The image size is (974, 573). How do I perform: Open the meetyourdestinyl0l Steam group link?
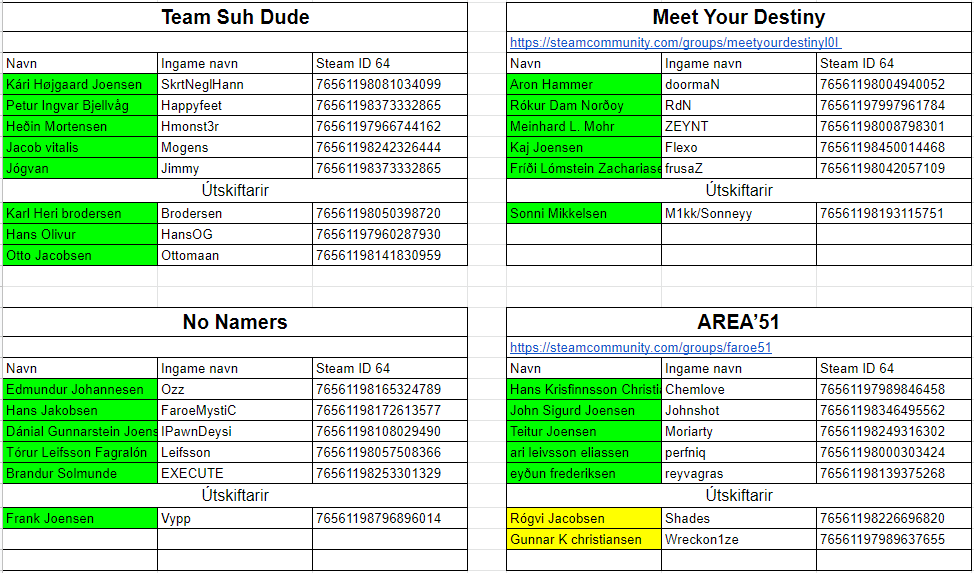675,42
